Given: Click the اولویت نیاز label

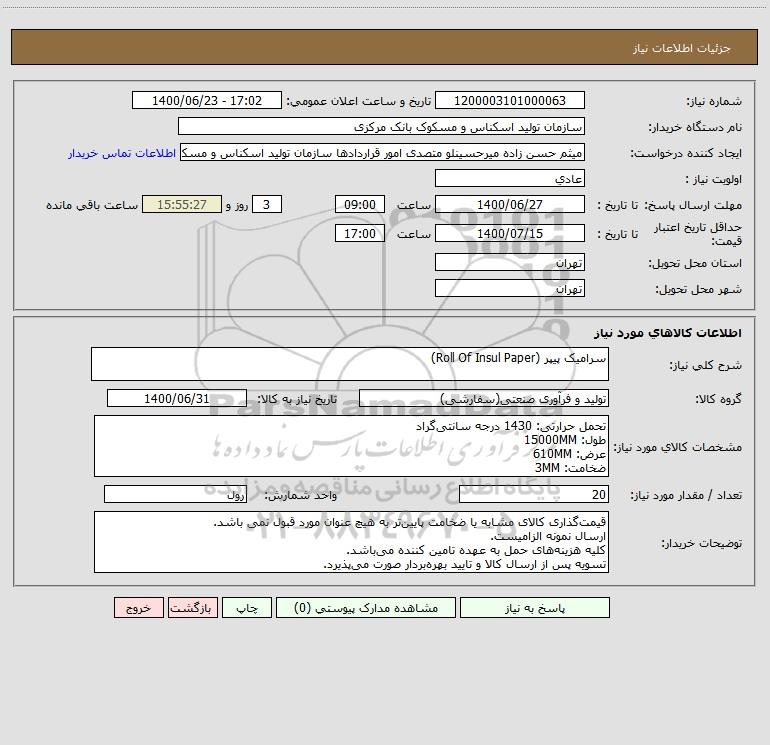Looking at the screenshot, I should click(714, 180).
